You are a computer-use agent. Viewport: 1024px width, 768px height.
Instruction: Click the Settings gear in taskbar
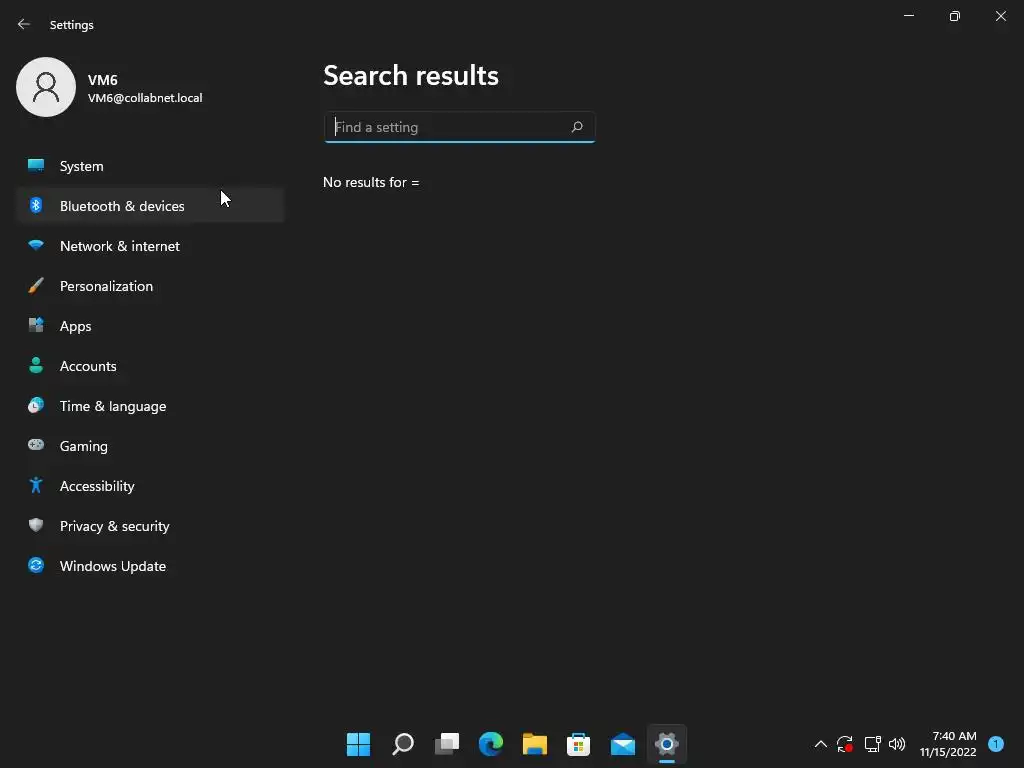pyautogui.click(x=667, y=744)
